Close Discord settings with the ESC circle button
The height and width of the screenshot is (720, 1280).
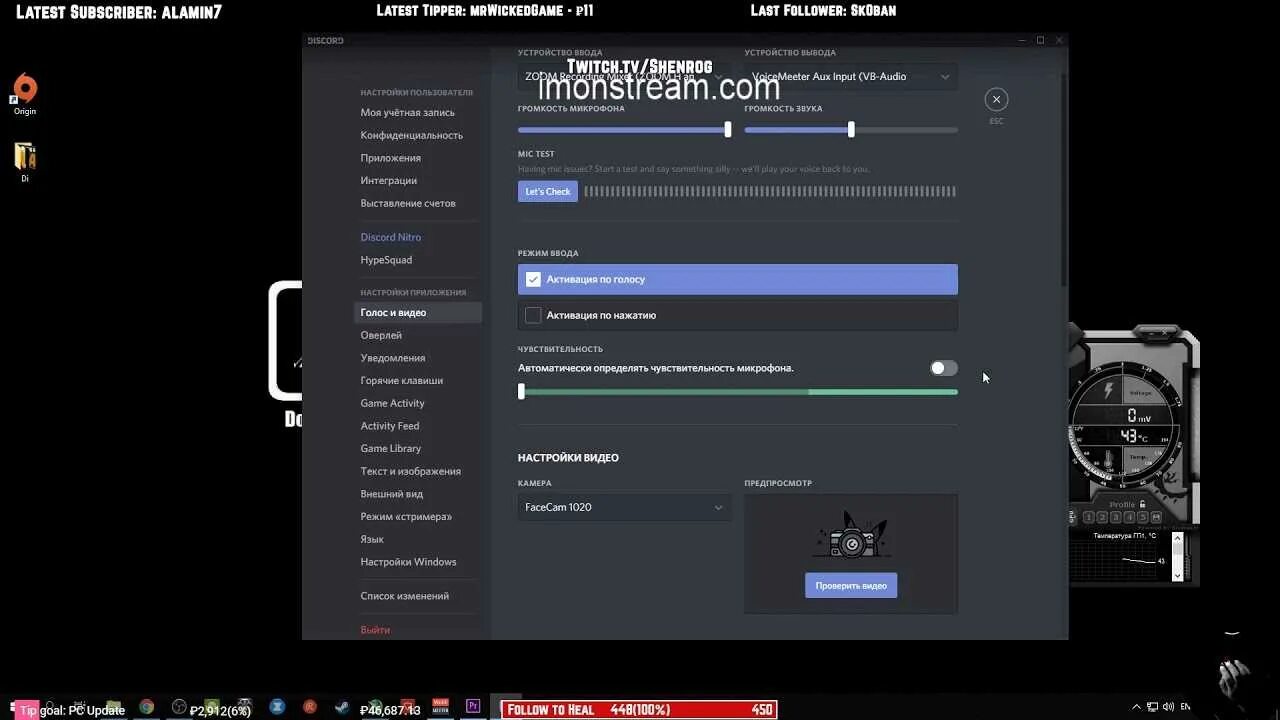coord(996,99)
